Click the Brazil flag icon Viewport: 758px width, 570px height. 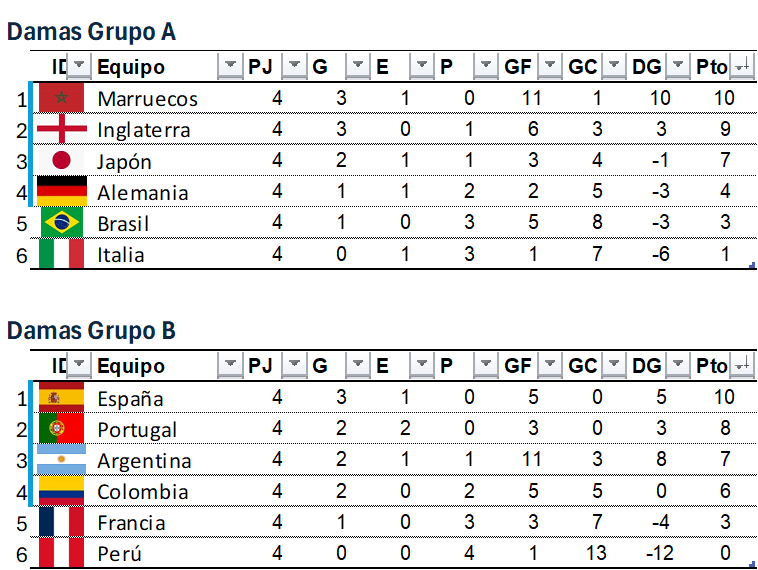pos(61,223)
